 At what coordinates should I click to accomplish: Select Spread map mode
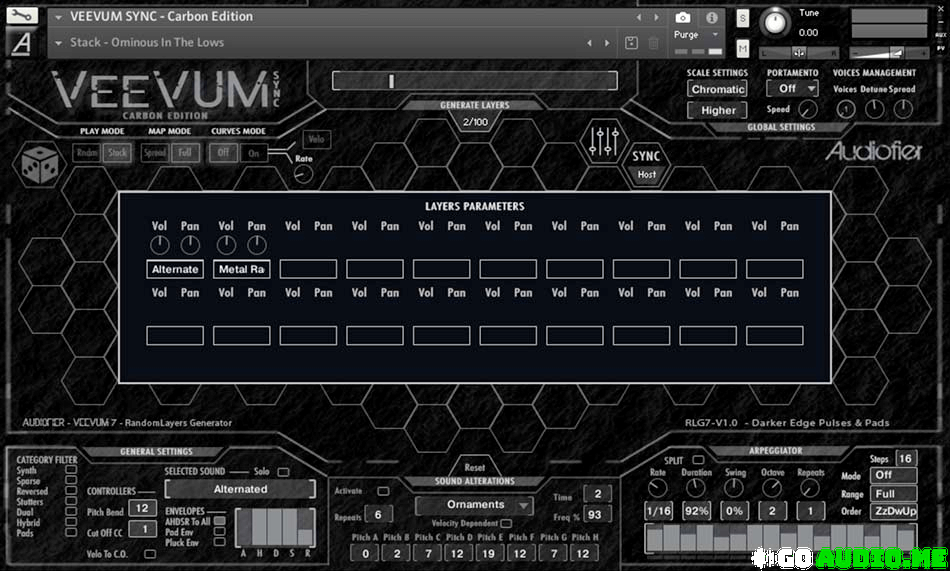pos(154,153)
